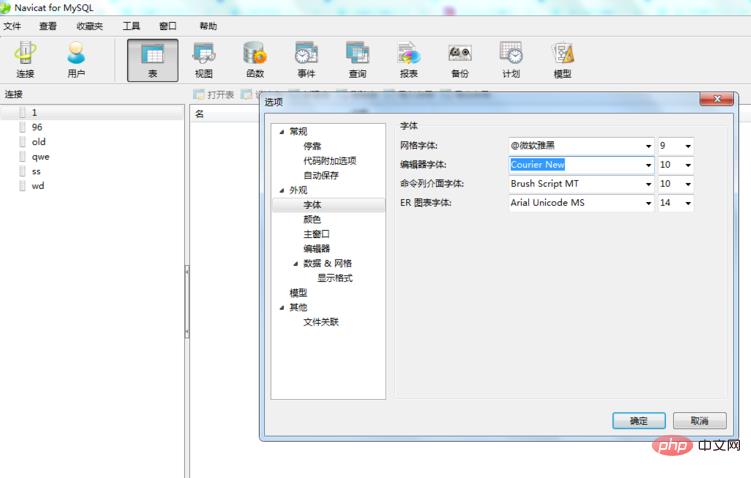Open the 编辑器字体 Courier New dropdown arrow
The height and width of the screenshot is (478, 751).
[x=649, y=165]
